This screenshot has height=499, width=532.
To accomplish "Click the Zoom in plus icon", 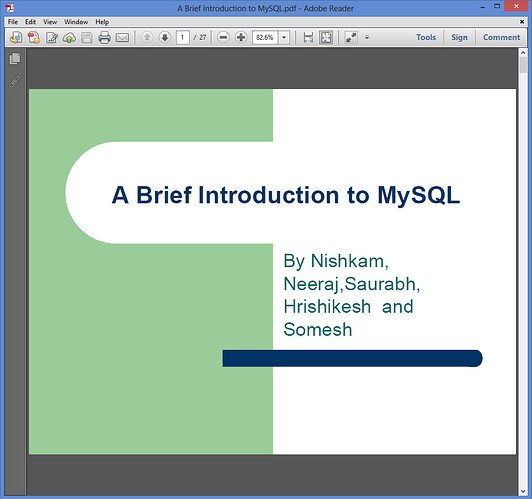I will coord(241,37).
